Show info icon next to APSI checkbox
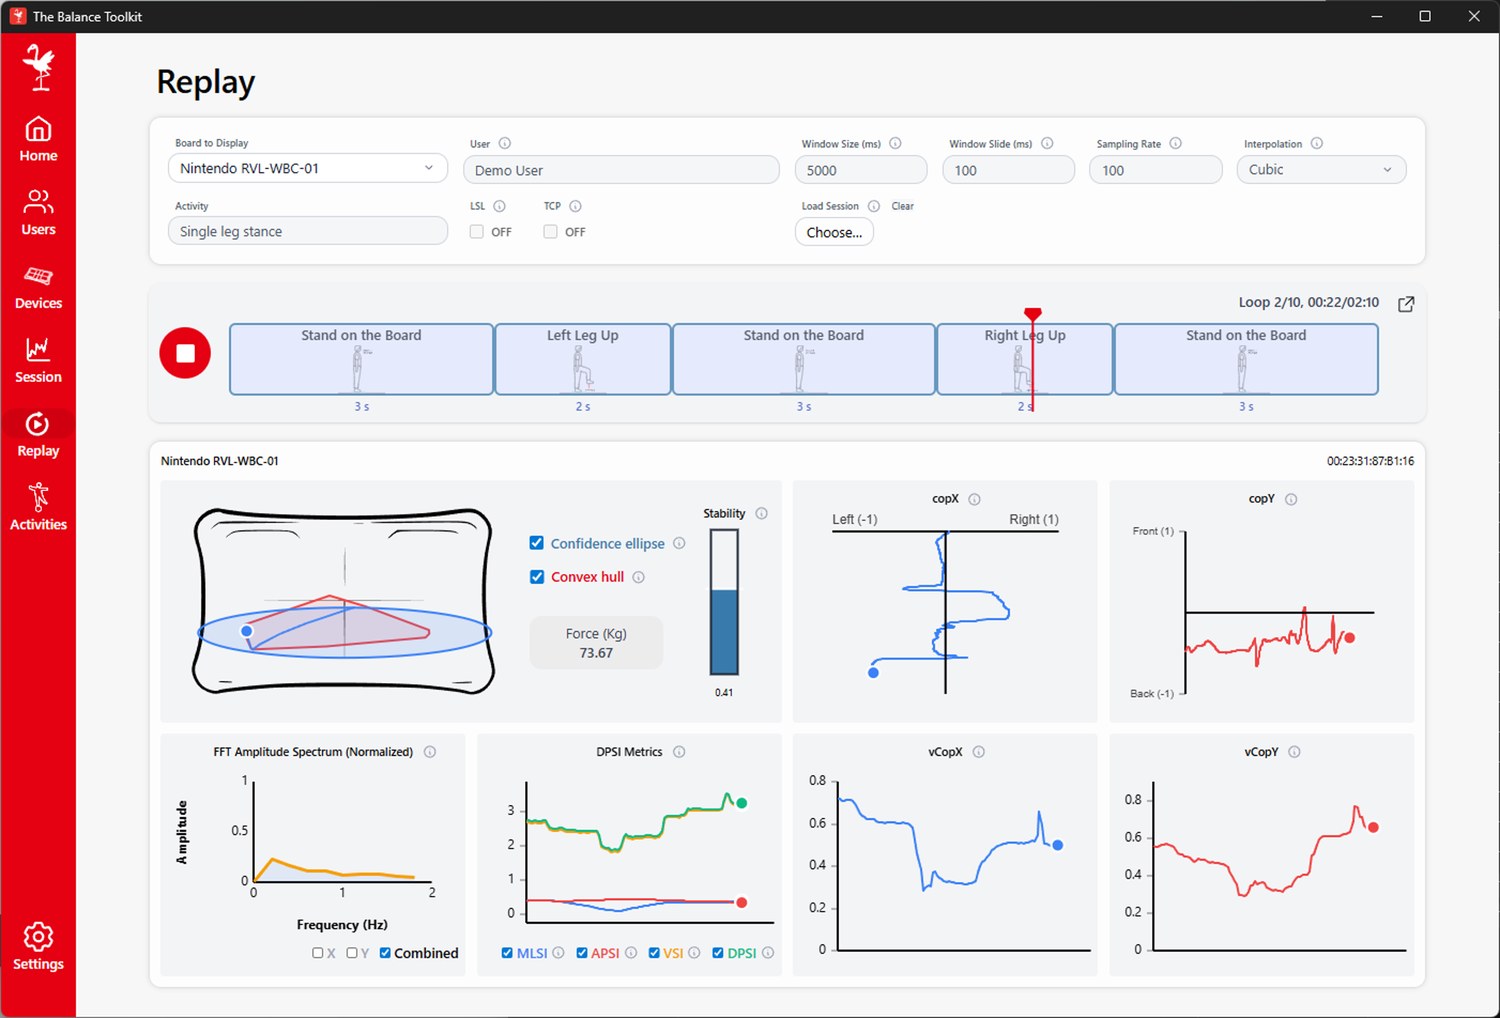Viewport: 1500px width, 1018px height. pos(631,953)
